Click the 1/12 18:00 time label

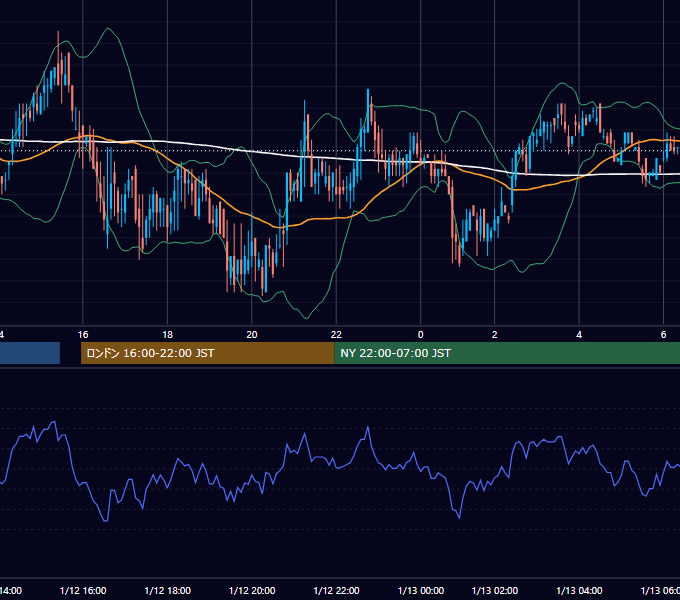(x=167, y=590)
